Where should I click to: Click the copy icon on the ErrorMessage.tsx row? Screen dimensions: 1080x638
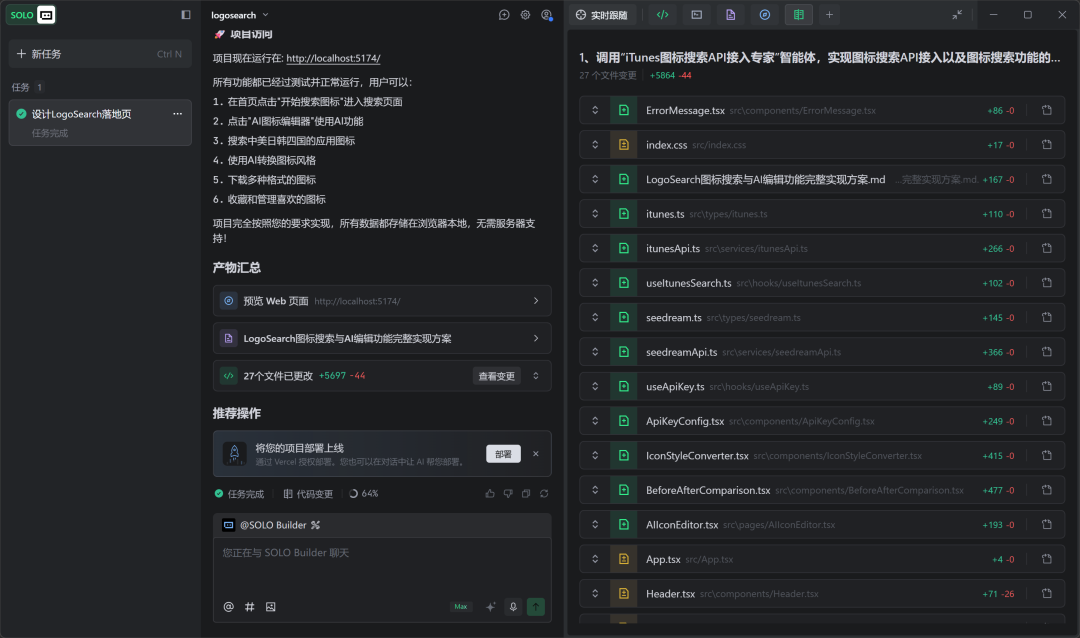[x=1046, y=110]
